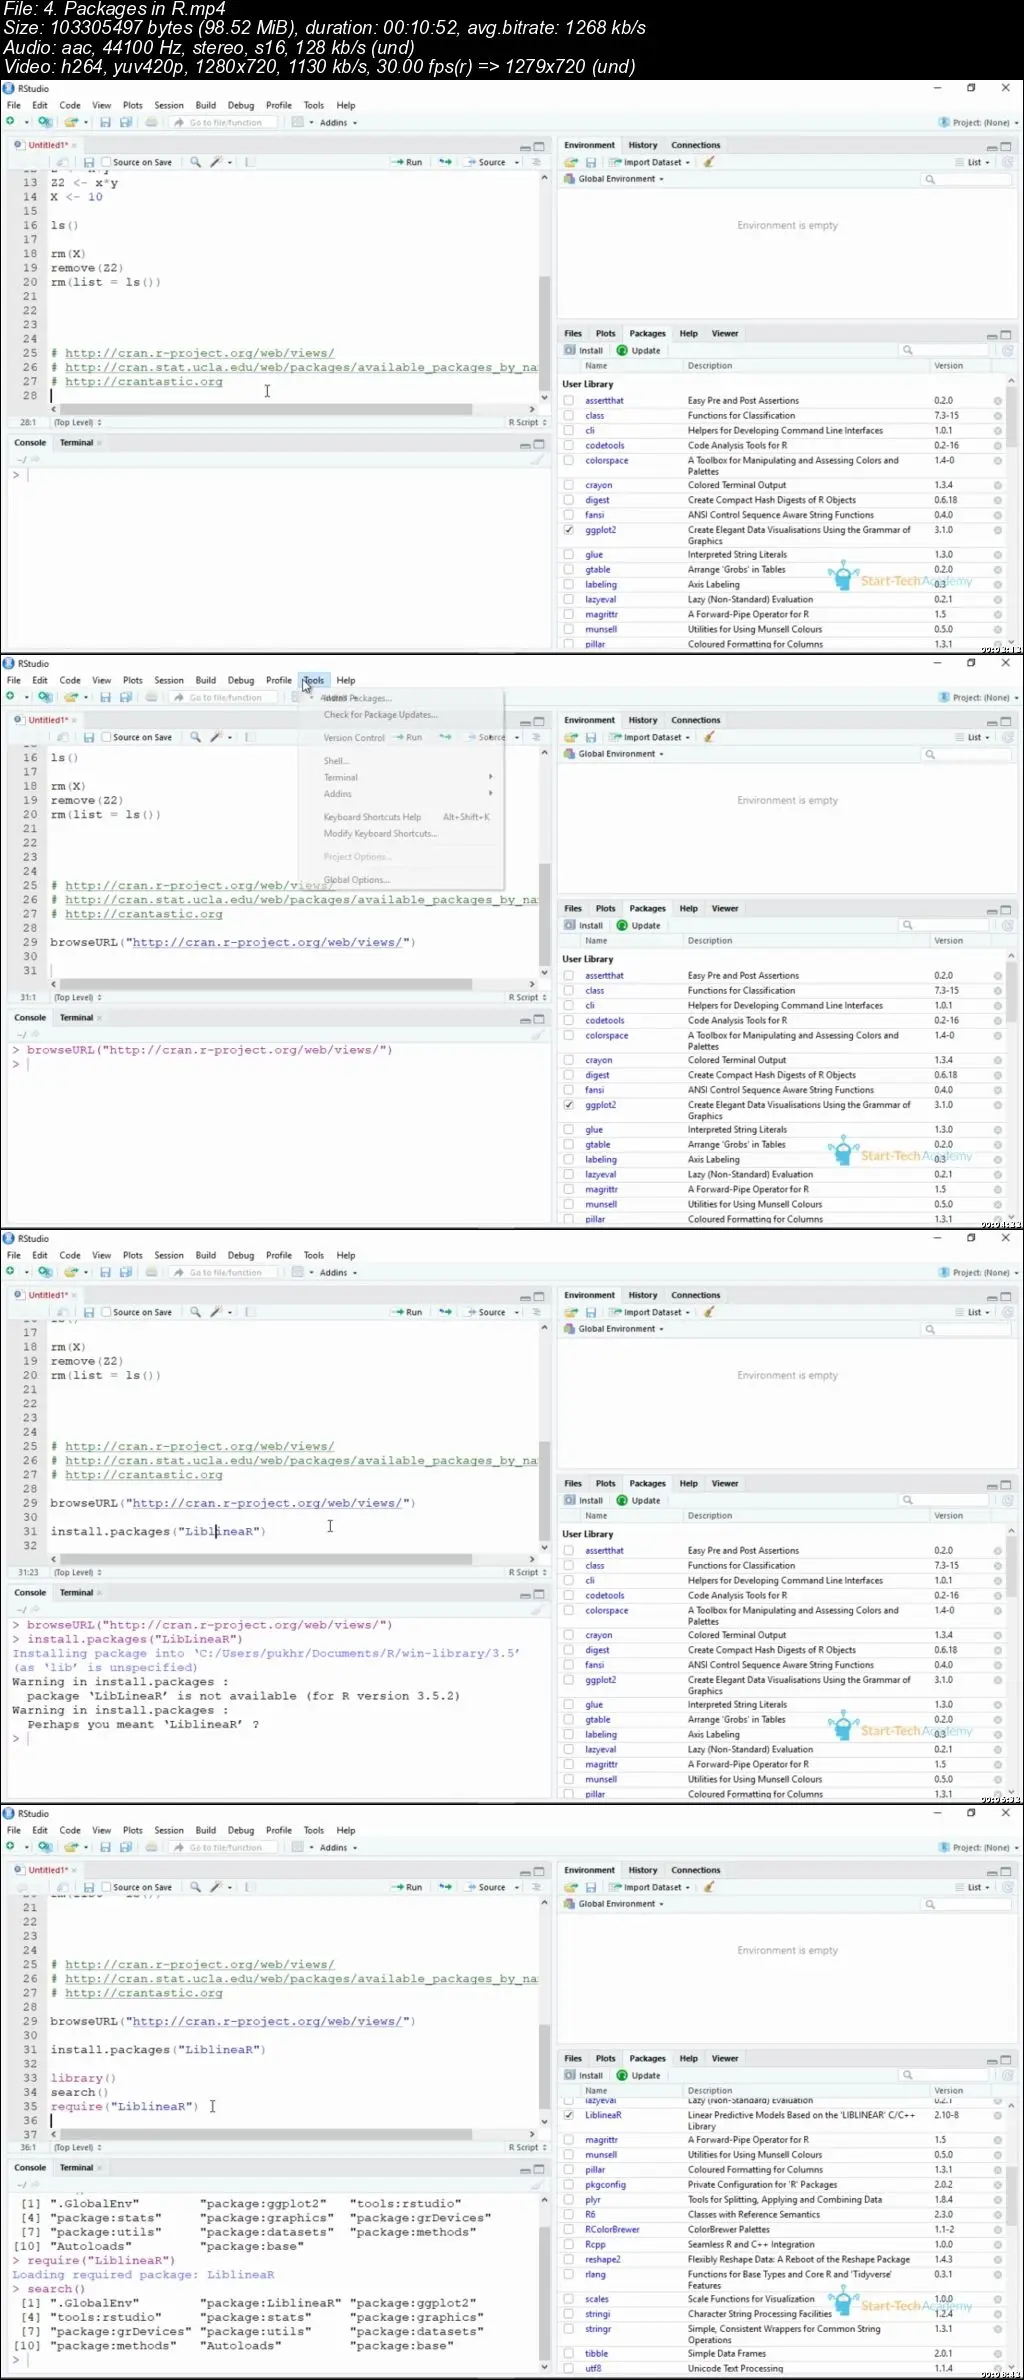
Task: Click load workspace icon in first frame's Environment
Action: tap(571, 162)
